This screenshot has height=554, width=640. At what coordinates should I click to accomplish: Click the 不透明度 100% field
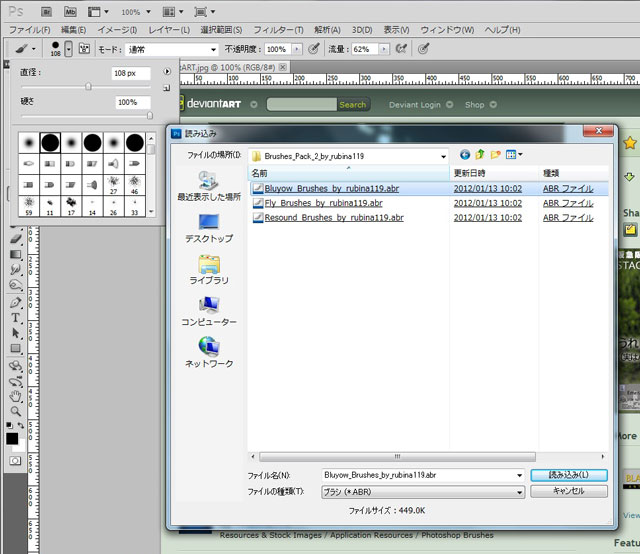click(x=278, y=49)
